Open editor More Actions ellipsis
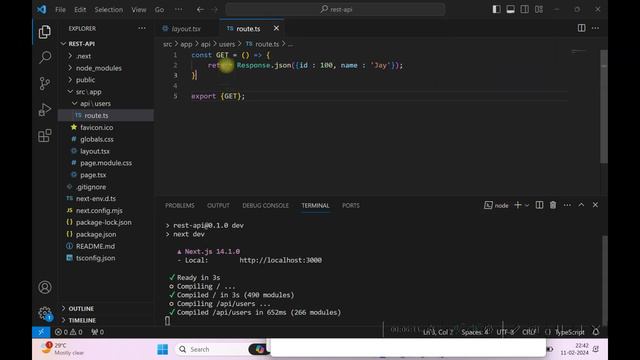This screenshot has height=360, width=640. click(596, 28)
